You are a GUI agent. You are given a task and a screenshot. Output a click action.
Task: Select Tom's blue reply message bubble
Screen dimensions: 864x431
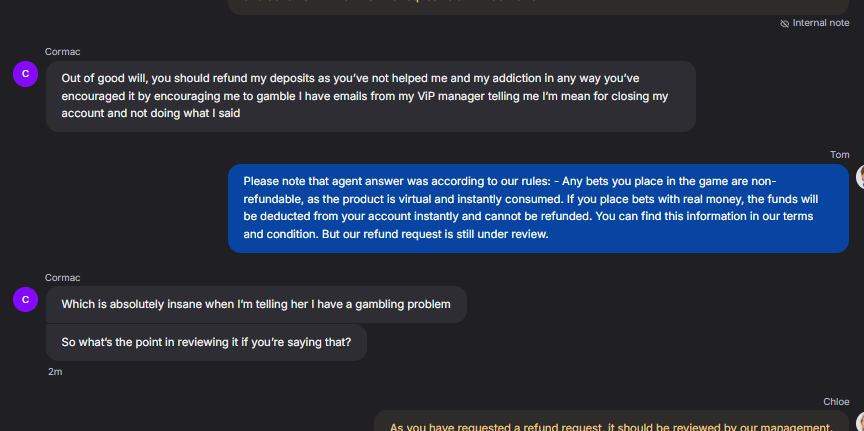click(538, 208)
